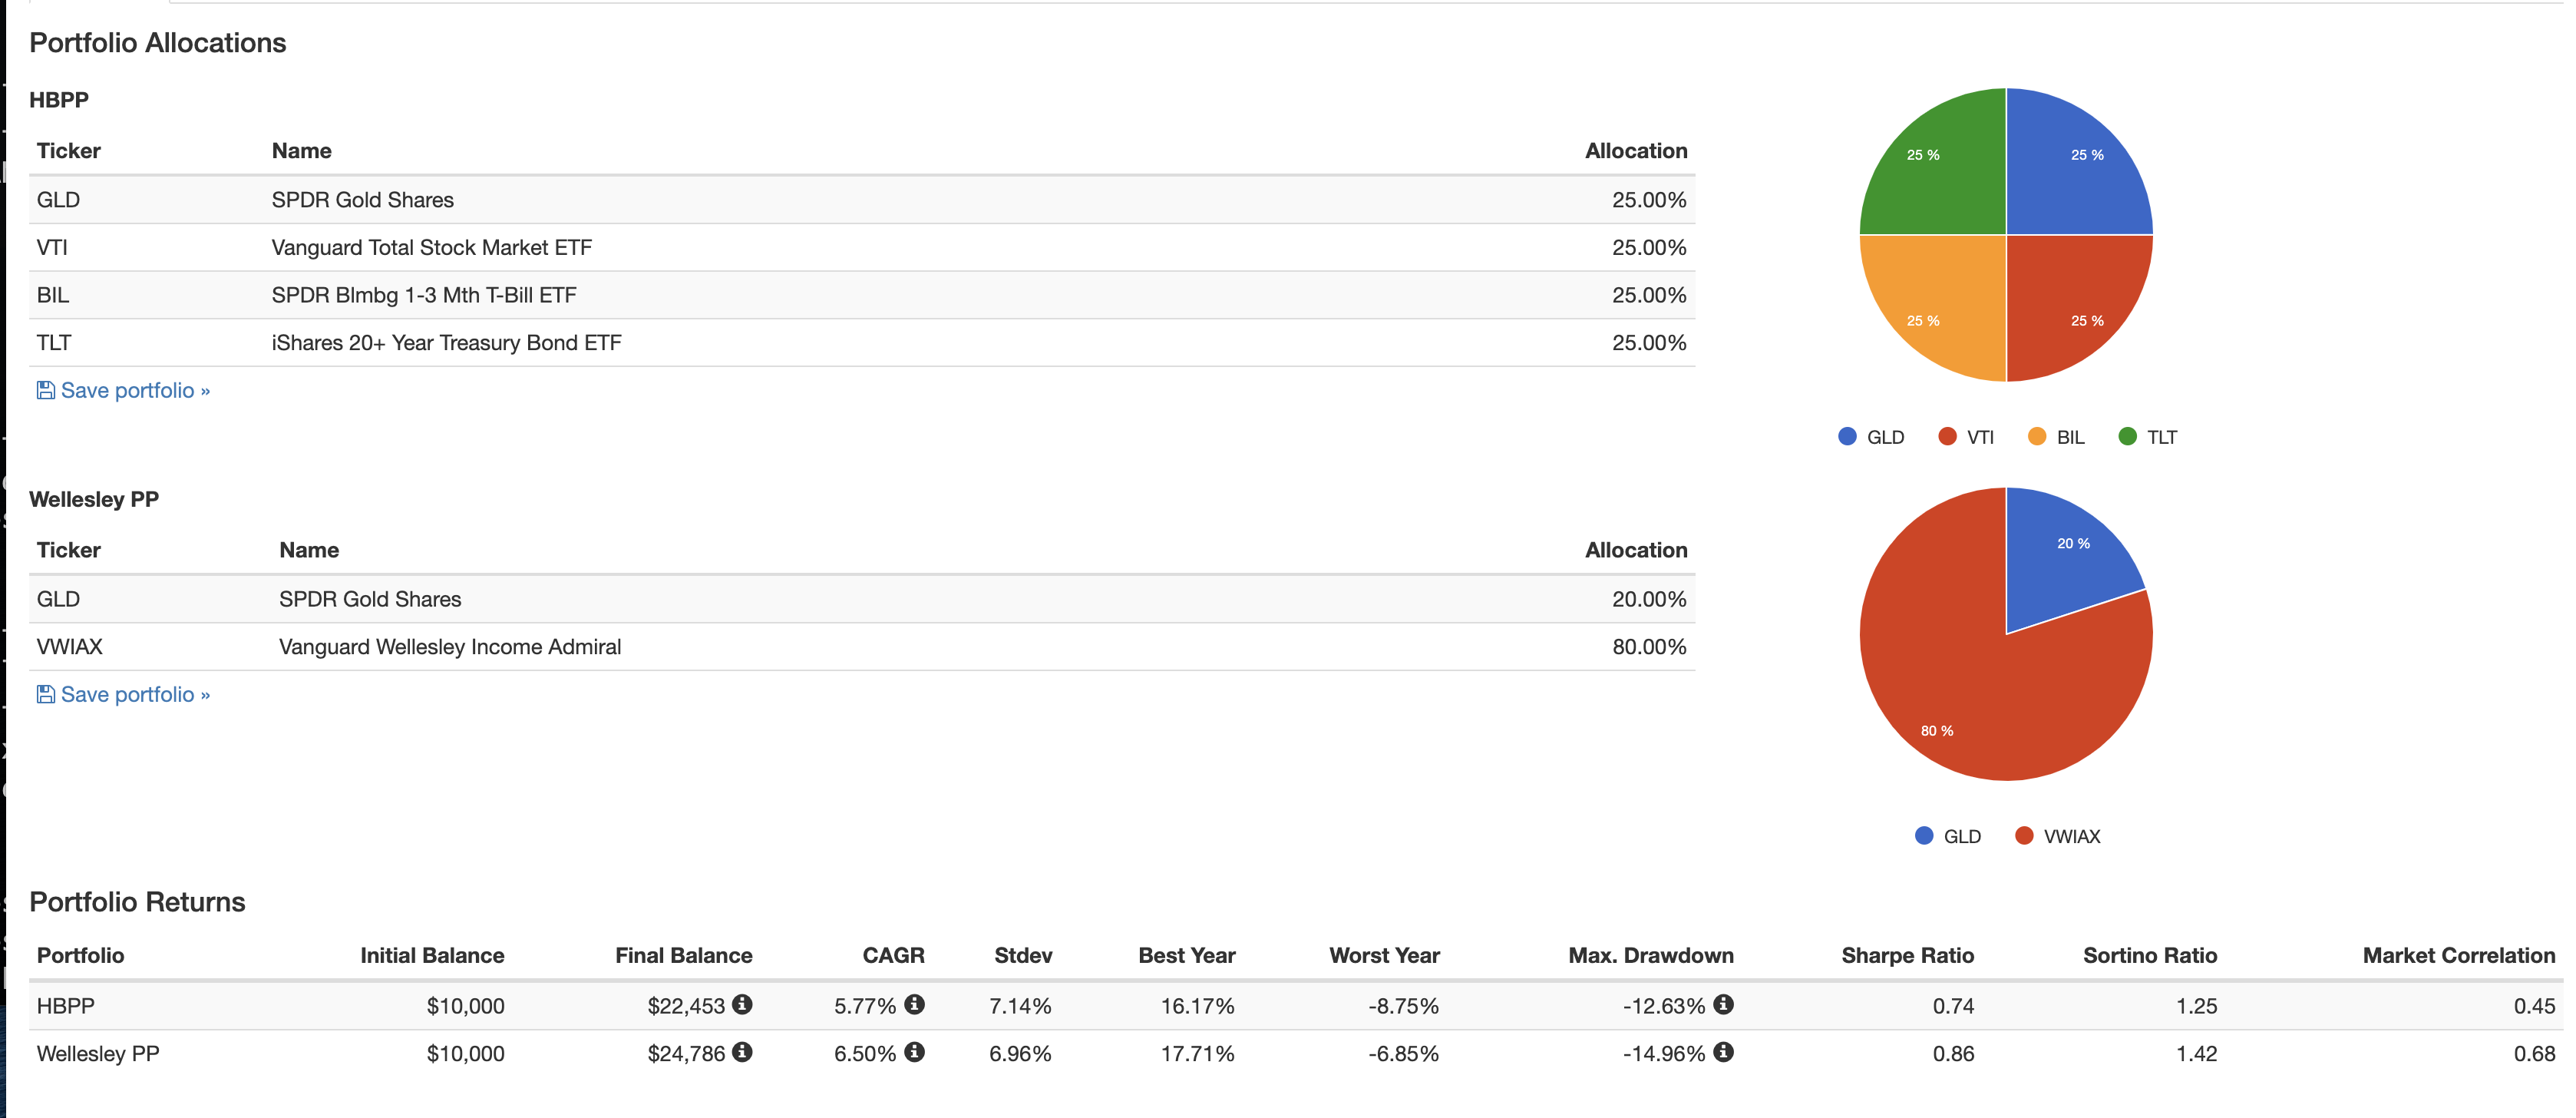
Task: Click info icon next to -12.63% max drawdown
Action: tap(1723, 1004)
